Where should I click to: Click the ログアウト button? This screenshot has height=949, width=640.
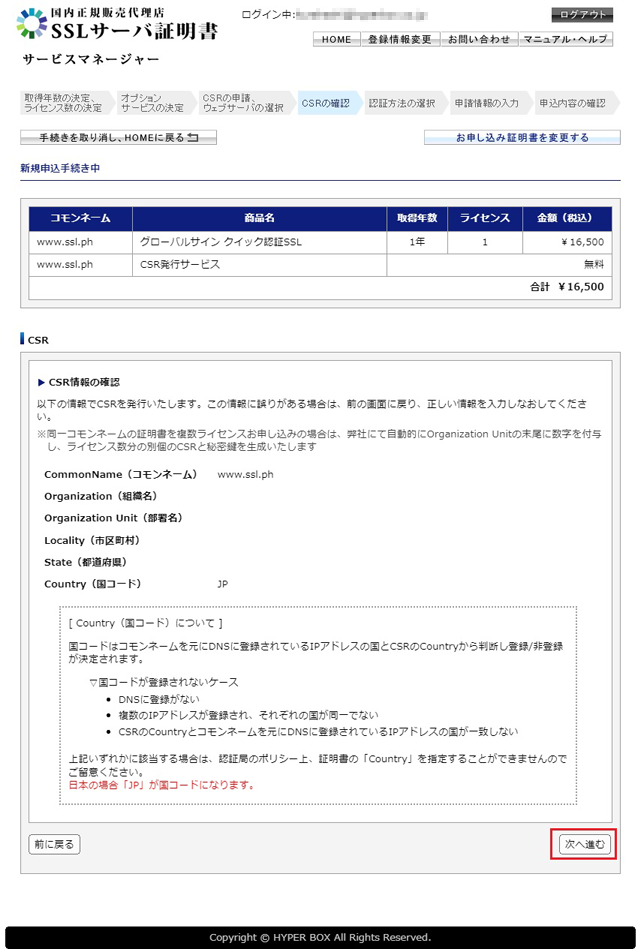point(582,15)
